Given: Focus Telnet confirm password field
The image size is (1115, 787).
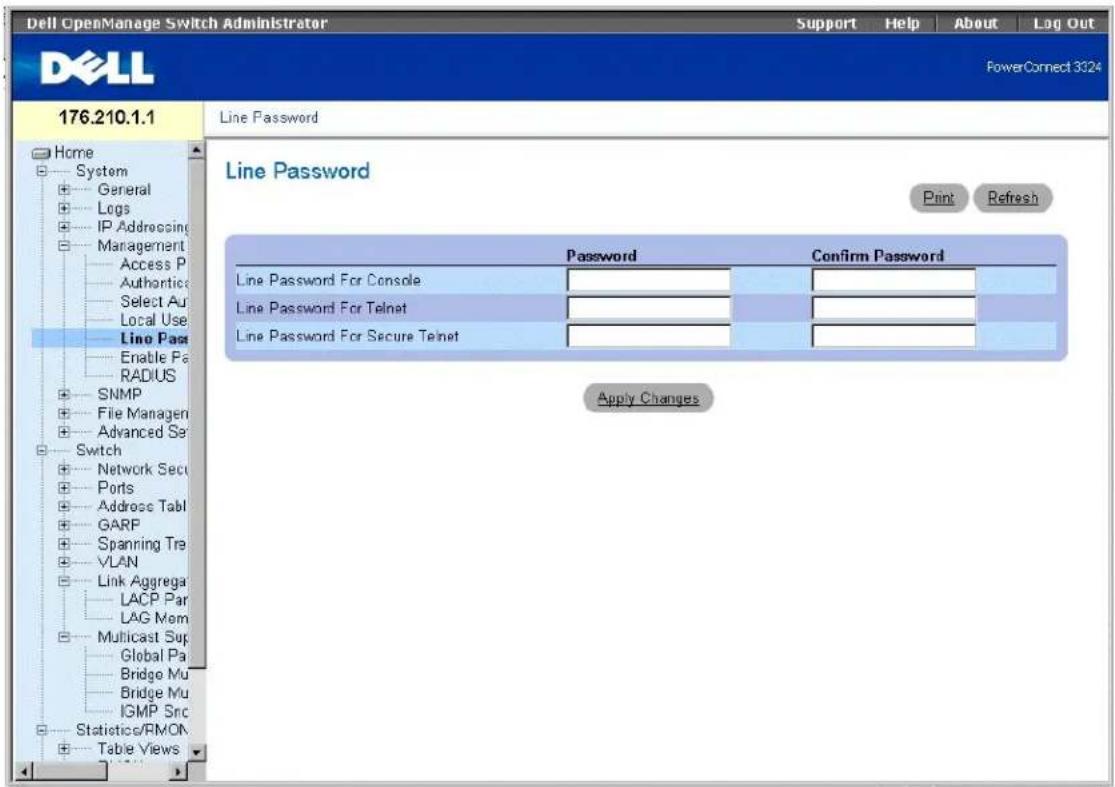Looking at the screenshot, I should [x=894, y=308].
